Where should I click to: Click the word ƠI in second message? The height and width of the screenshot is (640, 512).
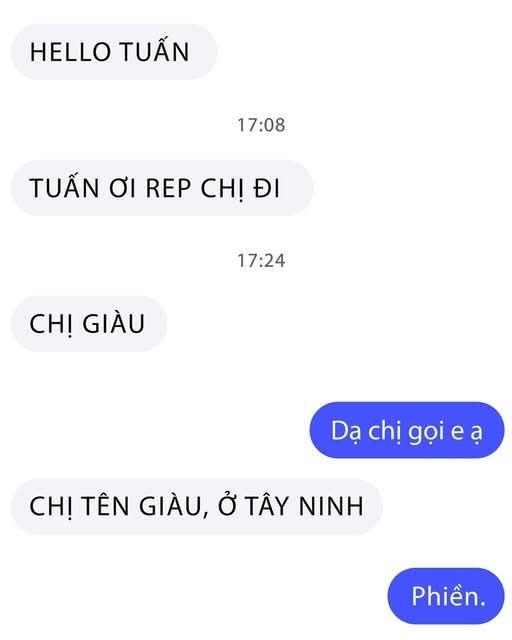(x=122, y=189)
